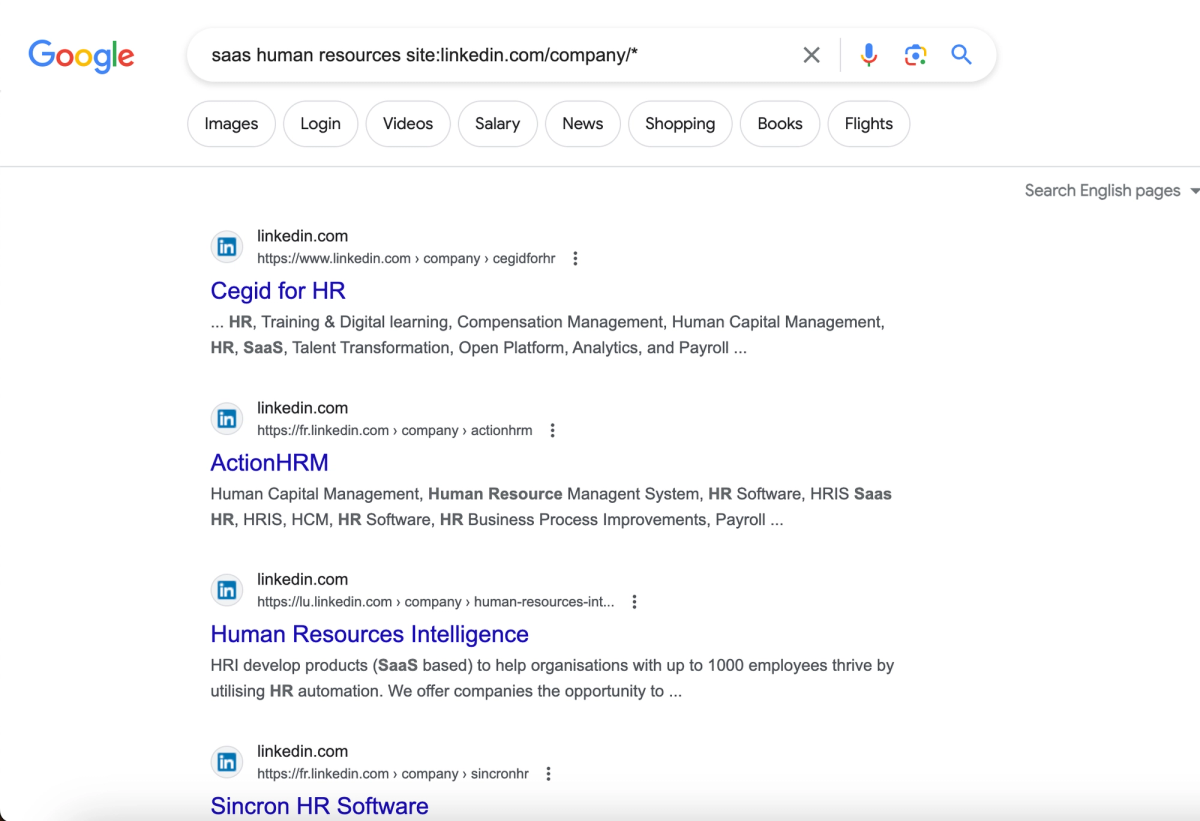Select the News filter chip
The width and height of the screenshot is (1200, 821).
tap(583, 124)
